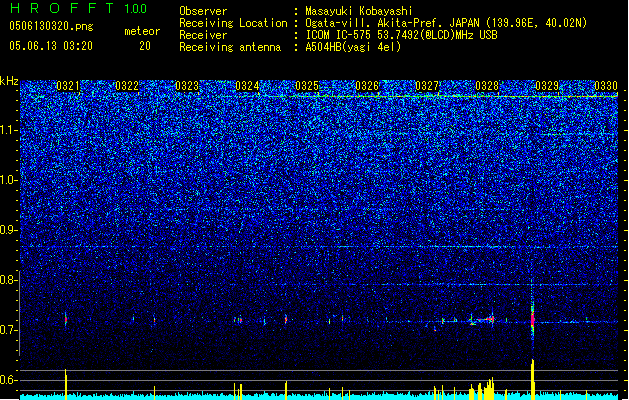Click the 0329 time marker

pos(547,86)
